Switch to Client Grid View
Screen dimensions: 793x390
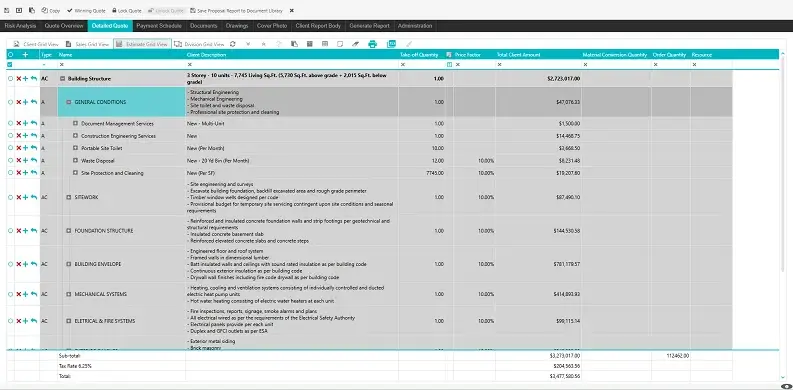click(x=36, y=44)
